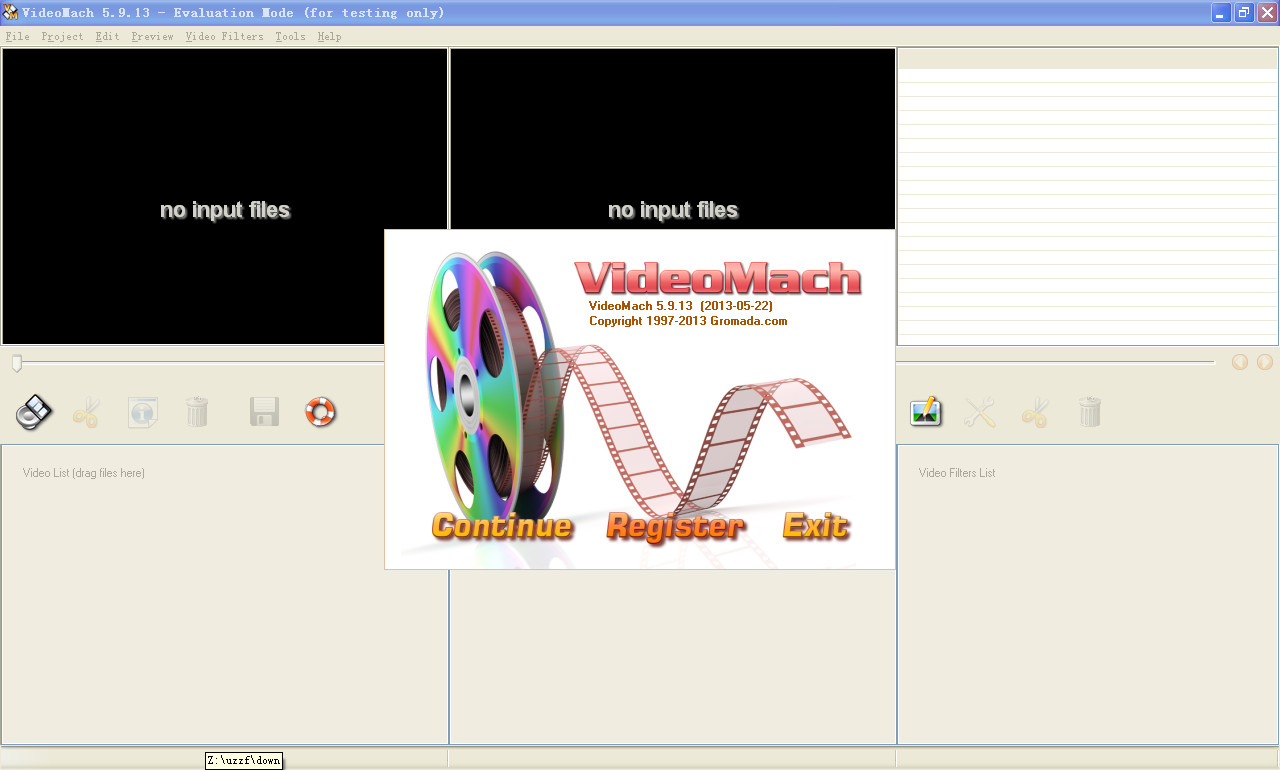The height and width of the screenshot is (770, 1280).
Task: Click trash icon above Video List
Action: pos(197,412)
